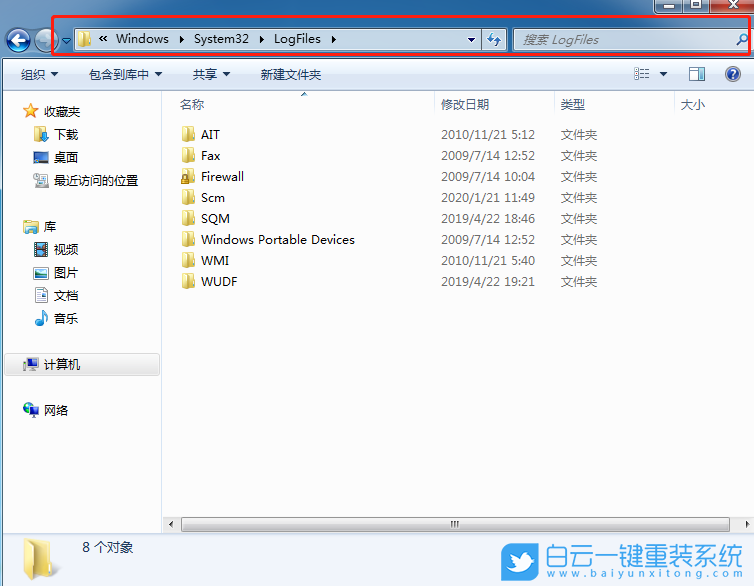Click the Windows Portable Devices folder icon

pyautogui.click(x=188, y=239)
